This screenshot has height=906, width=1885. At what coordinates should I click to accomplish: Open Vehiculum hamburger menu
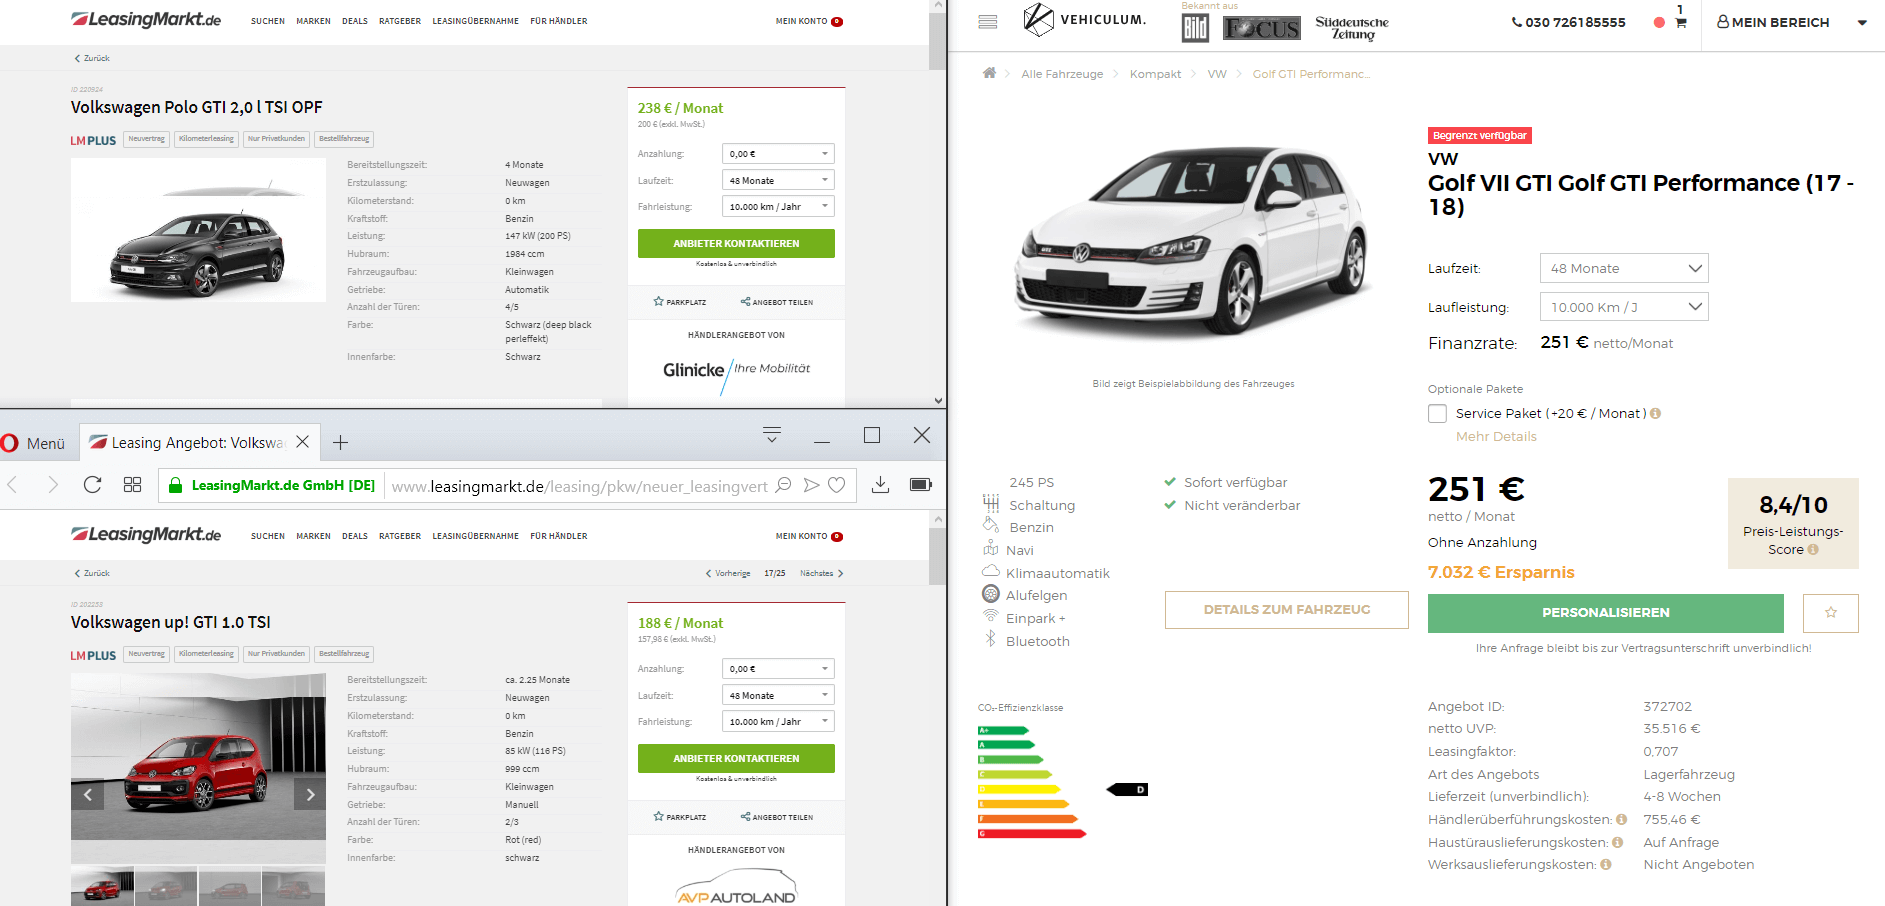(x=988, y=22)
